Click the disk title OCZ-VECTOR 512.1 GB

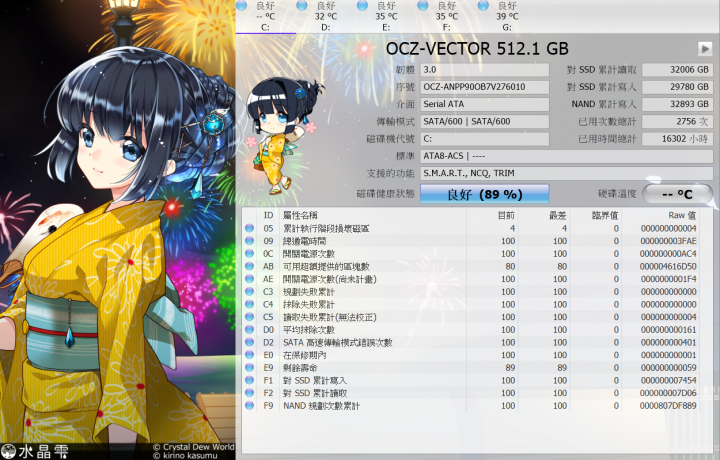pyautogui.click(x=477, y=48)
